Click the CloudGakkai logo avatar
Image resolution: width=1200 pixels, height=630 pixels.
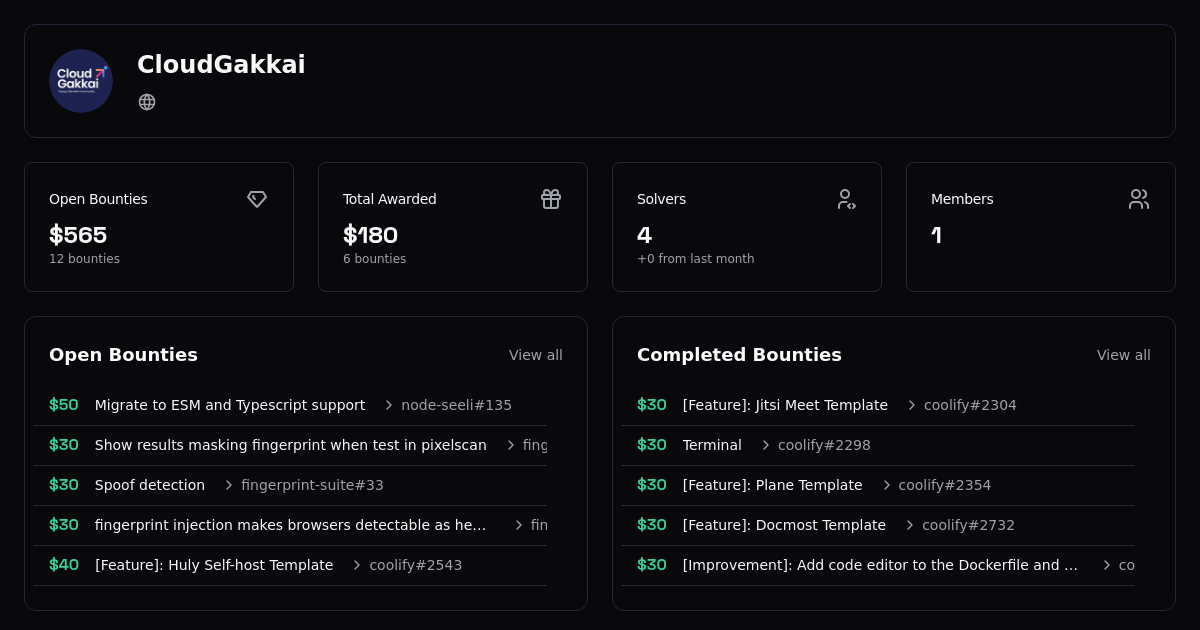81,81
